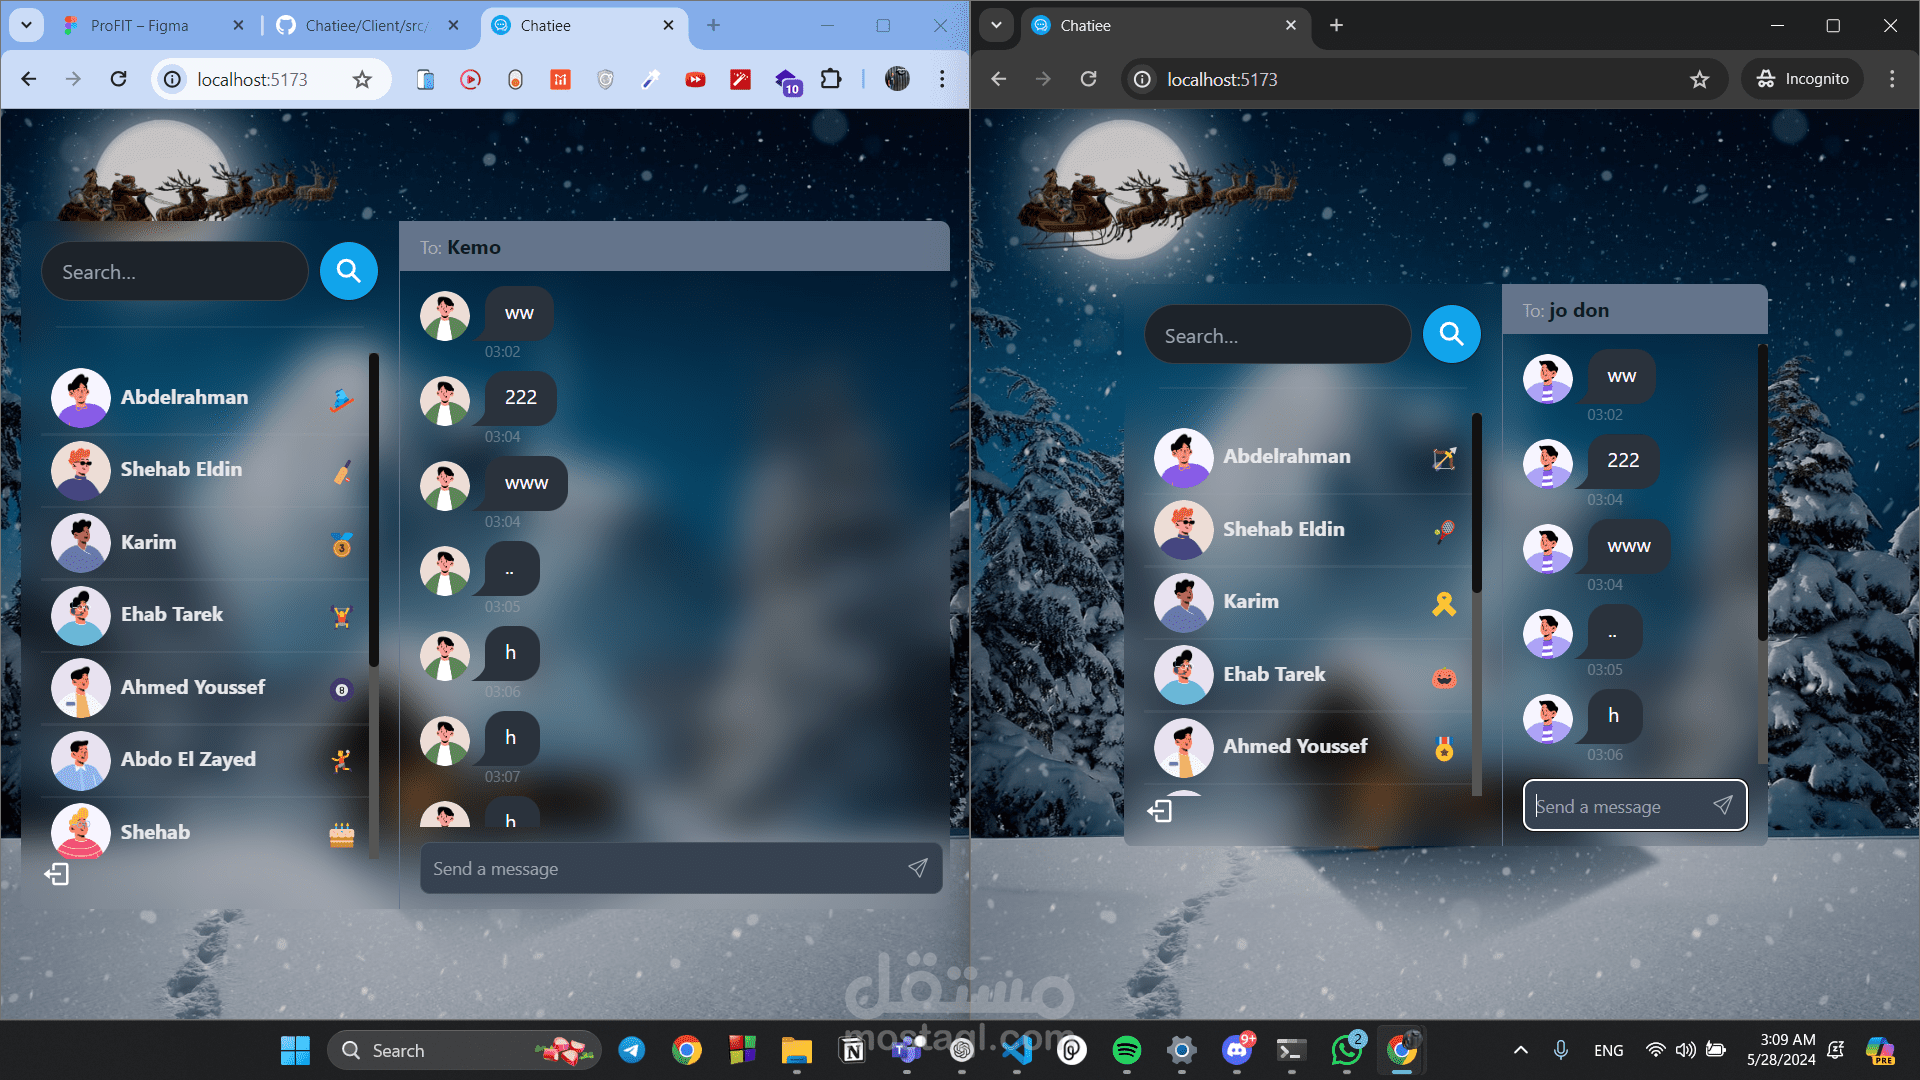Open the Windows Start menu
The image size is (1920, 1080).
coord(295,1050)
